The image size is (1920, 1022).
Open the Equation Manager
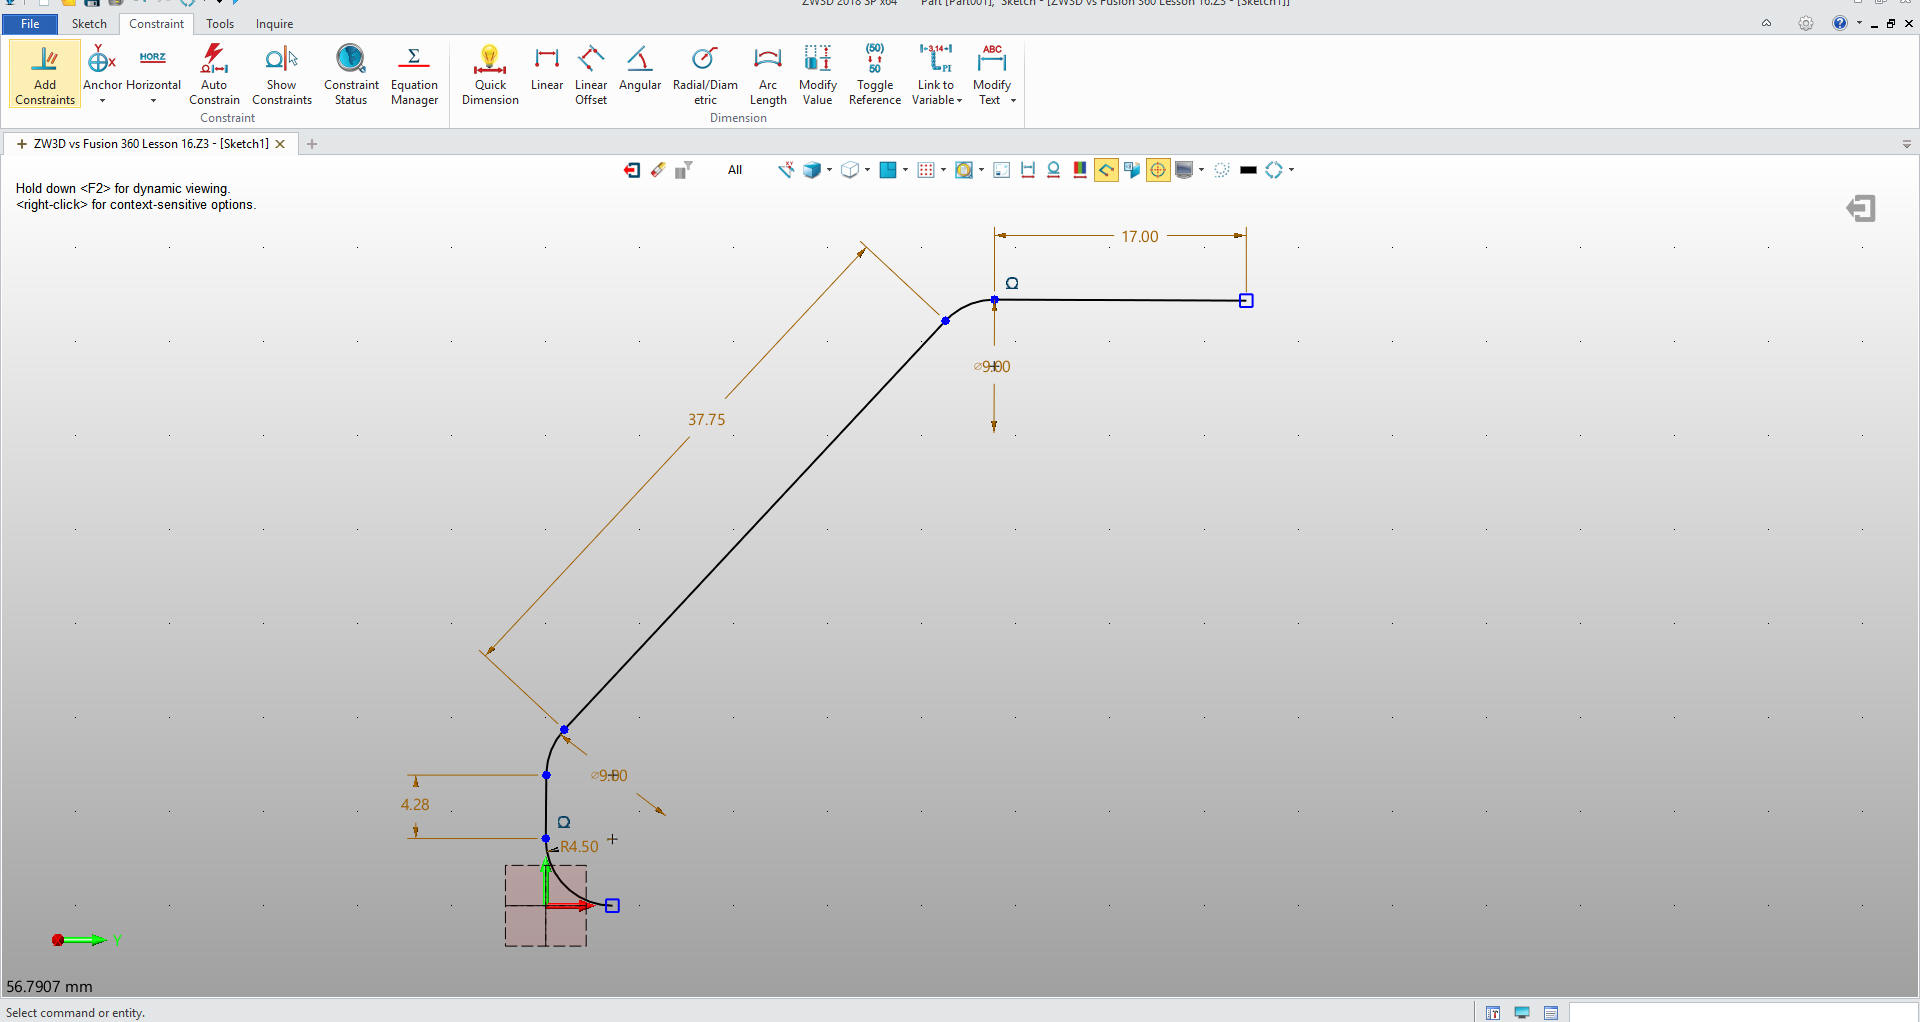point(414,74)
